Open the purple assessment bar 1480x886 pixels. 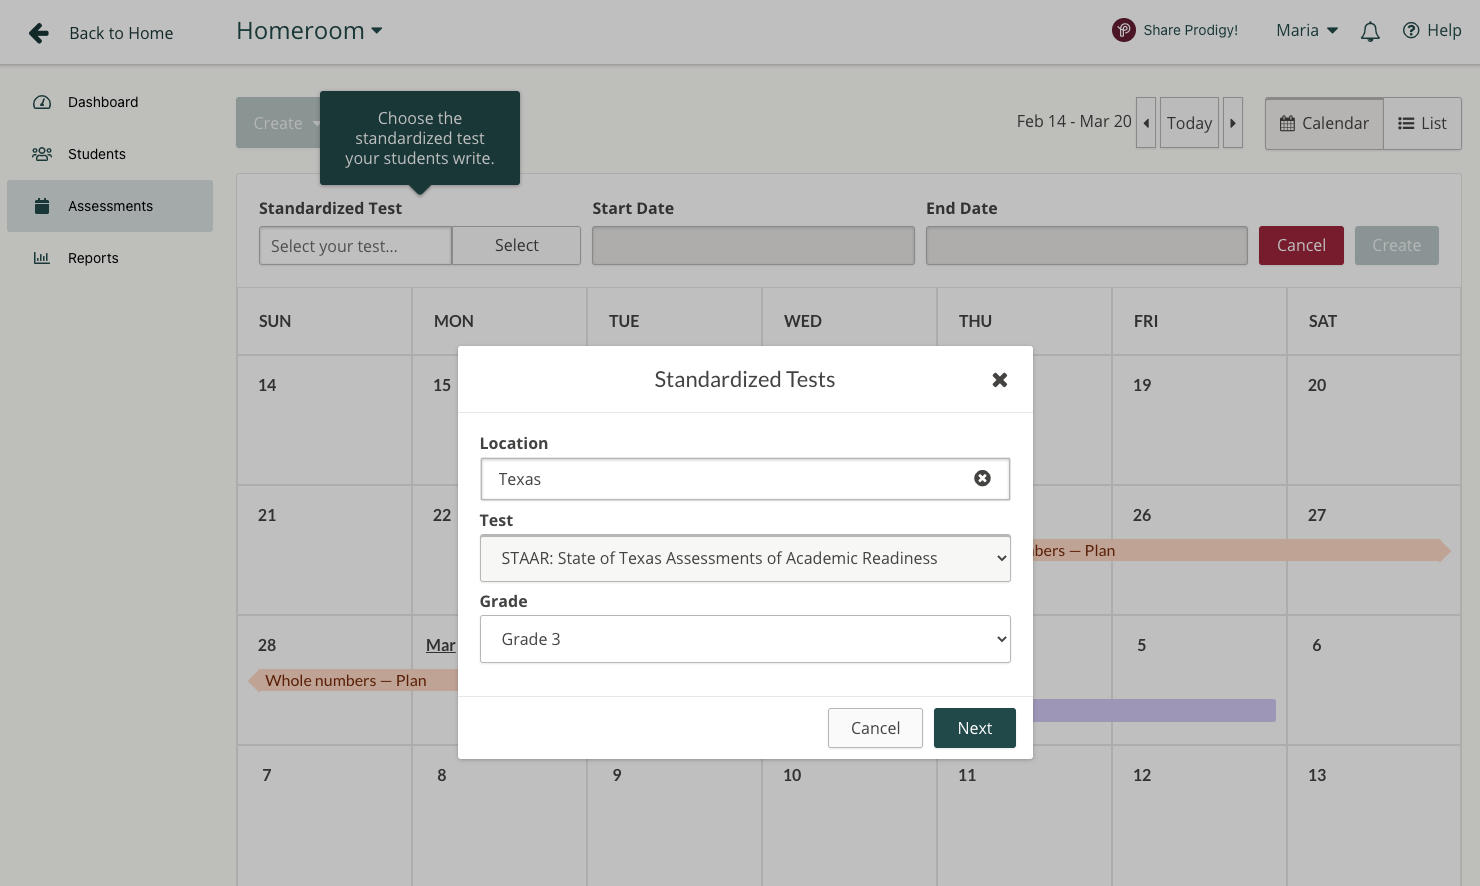[1154, 710]
